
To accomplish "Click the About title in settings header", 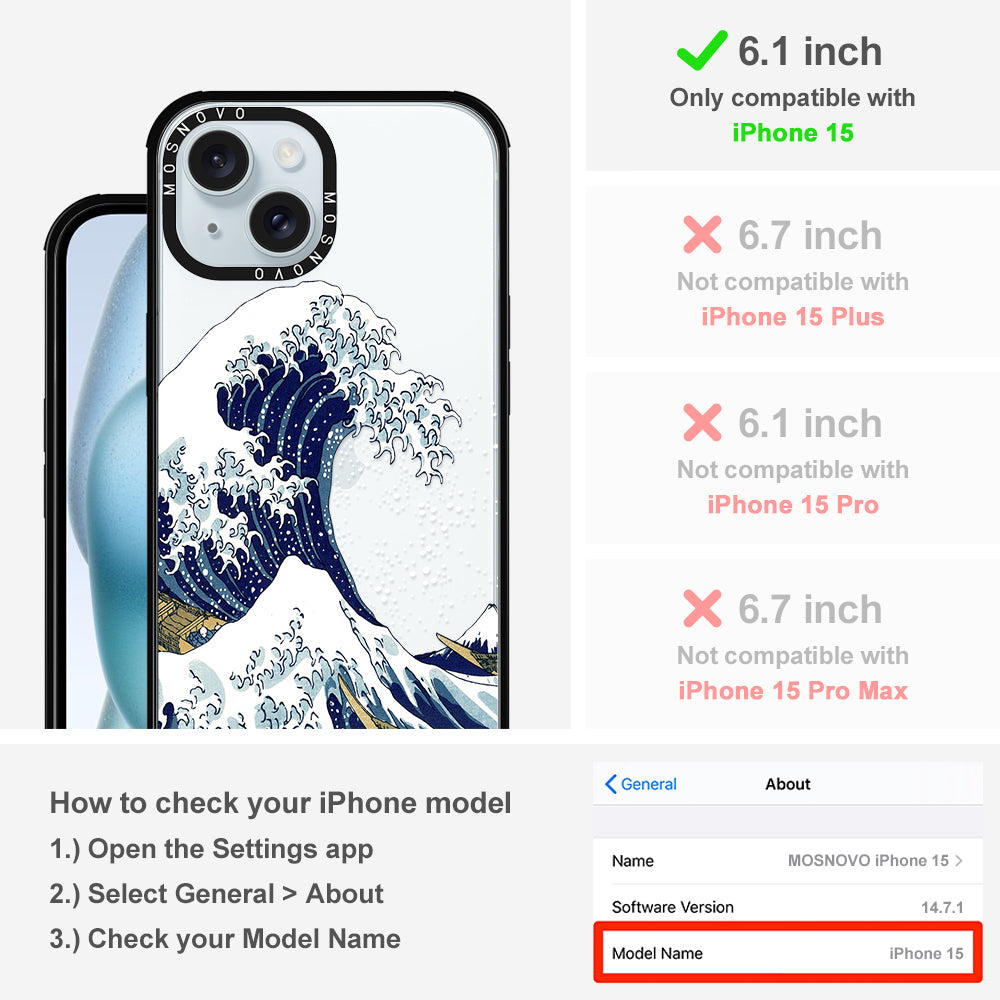I will 788,784.
